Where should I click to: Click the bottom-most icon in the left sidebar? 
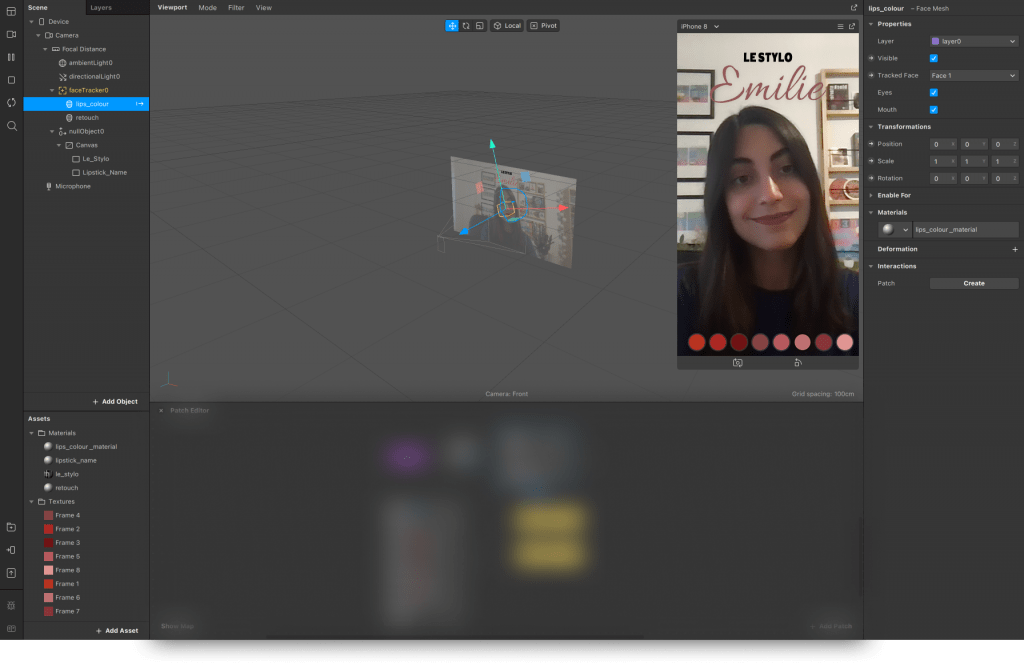tap(11, 628)
